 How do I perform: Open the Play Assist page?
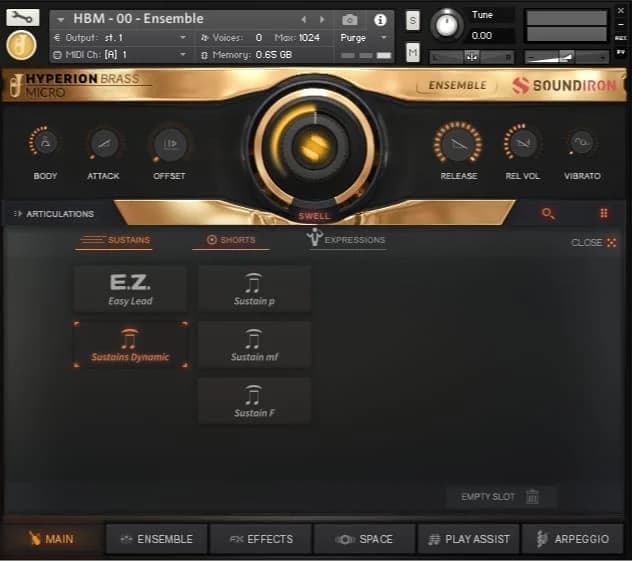469,539
